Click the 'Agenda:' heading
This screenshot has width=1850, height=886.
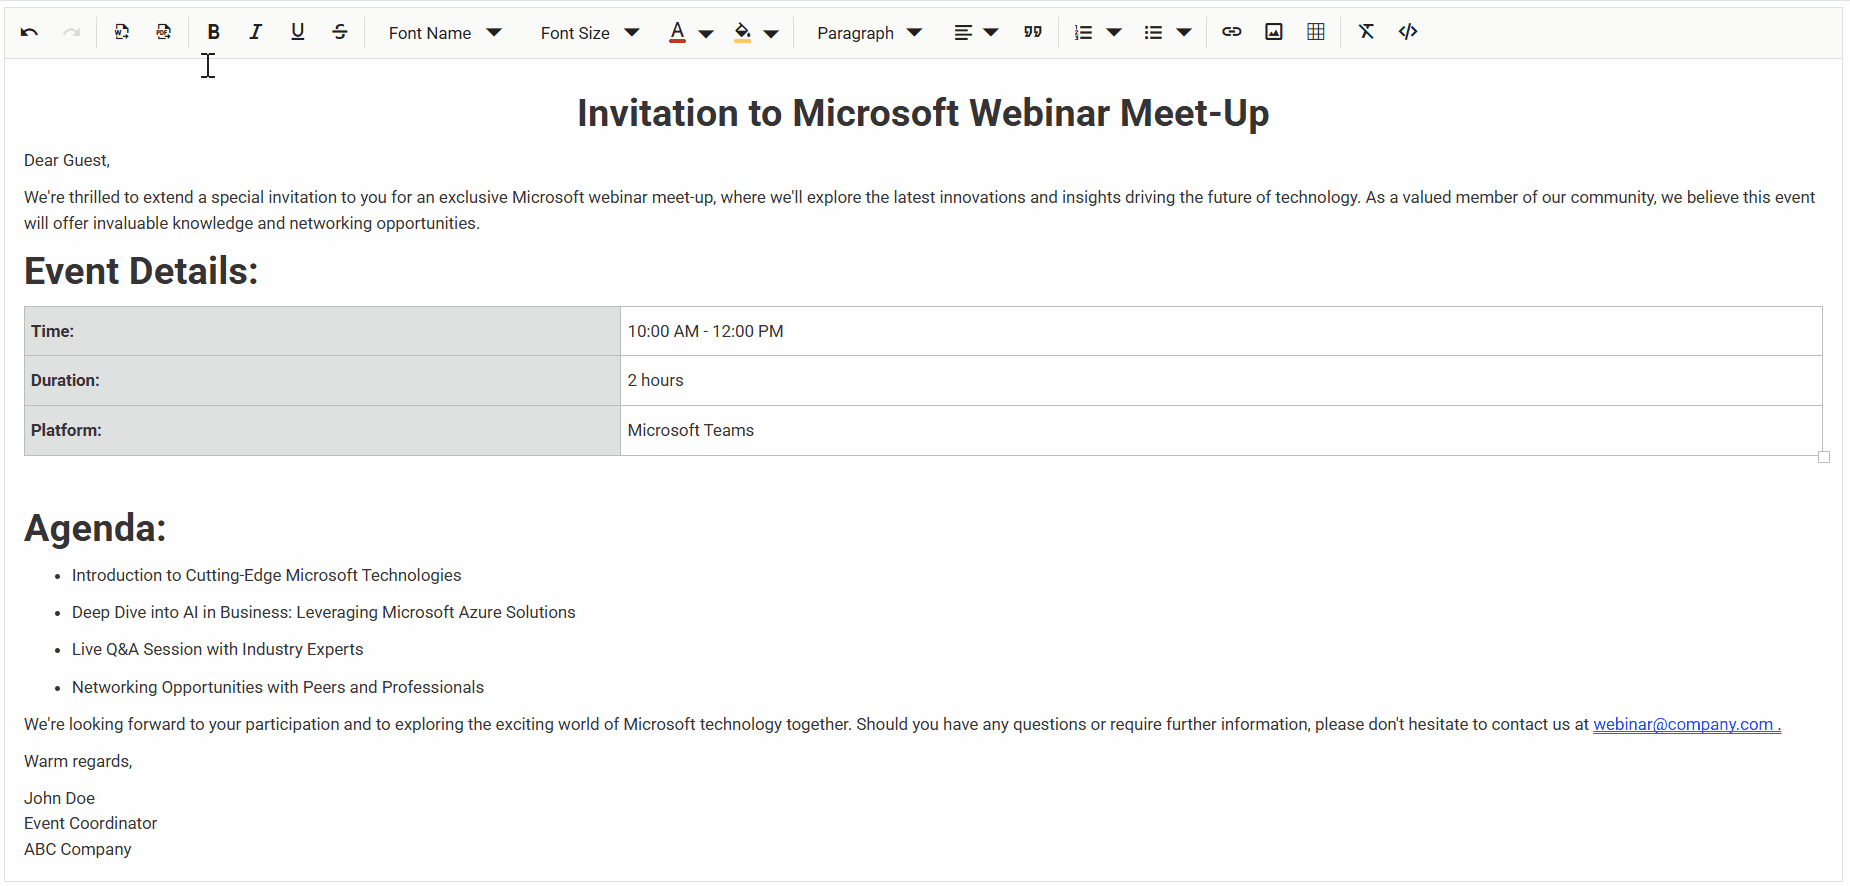pyautogui.click(x=95, y=528)
